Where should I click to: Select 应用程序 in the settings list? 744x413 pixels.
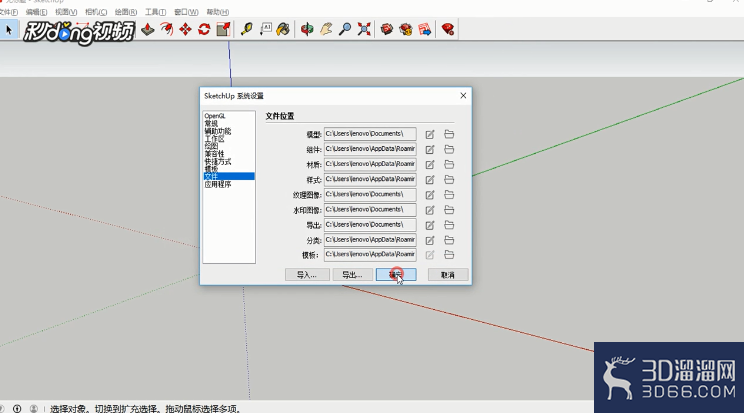(218, 184)
